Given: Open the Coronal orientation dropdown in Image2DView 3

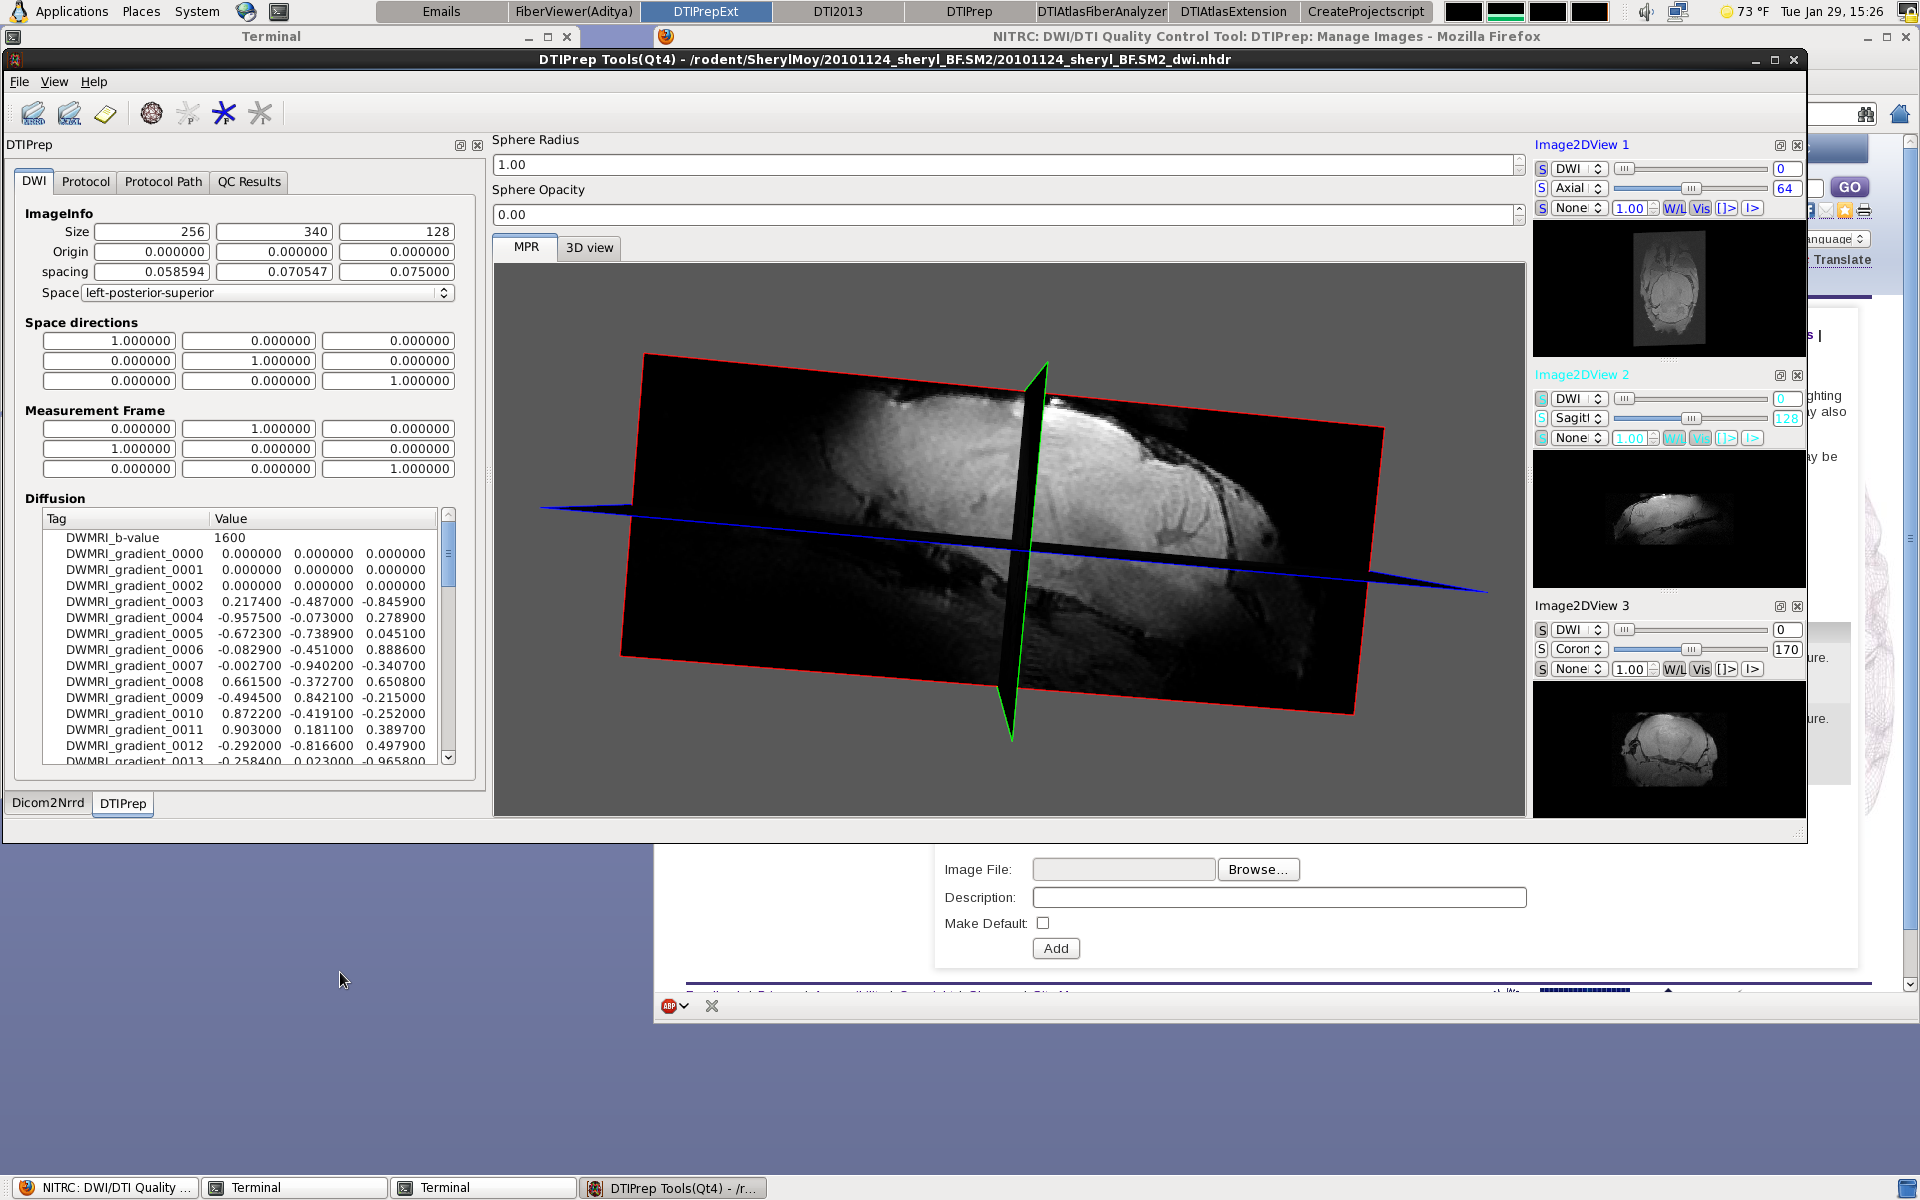Looking at the screenshot, I should pyautogui.click(x=1579, y=649).
